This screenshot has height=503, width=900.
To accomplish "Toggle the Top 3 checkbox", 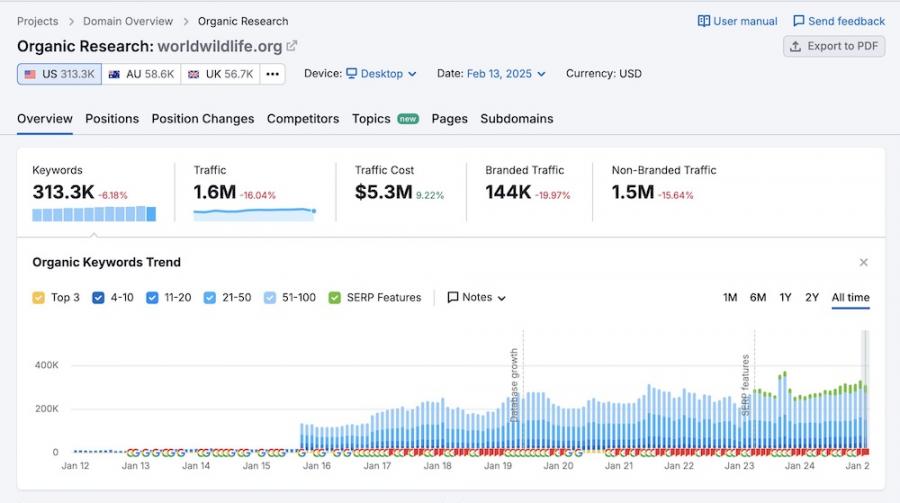I will [38, 297].
